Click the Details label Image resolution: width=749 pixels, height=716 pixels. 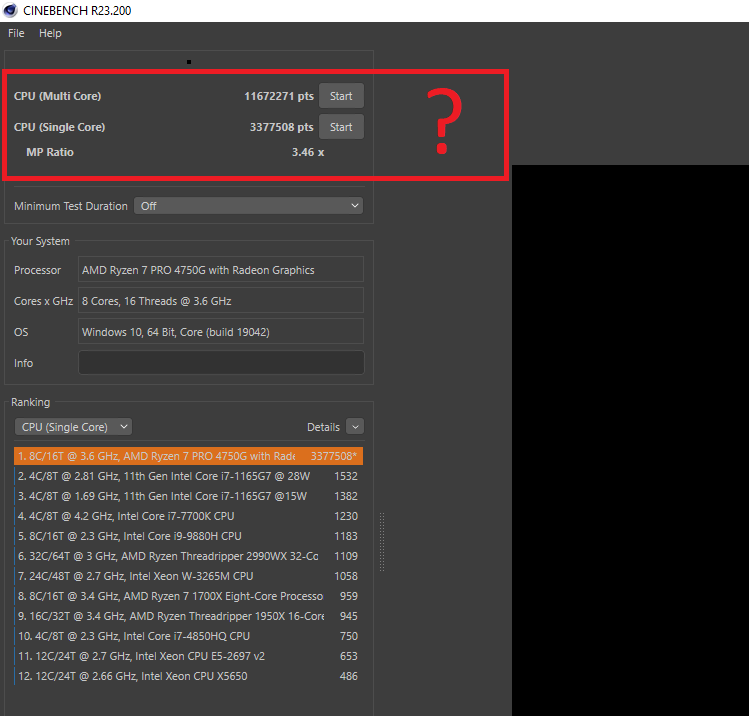pyautogui.click(x=323, y=427)
